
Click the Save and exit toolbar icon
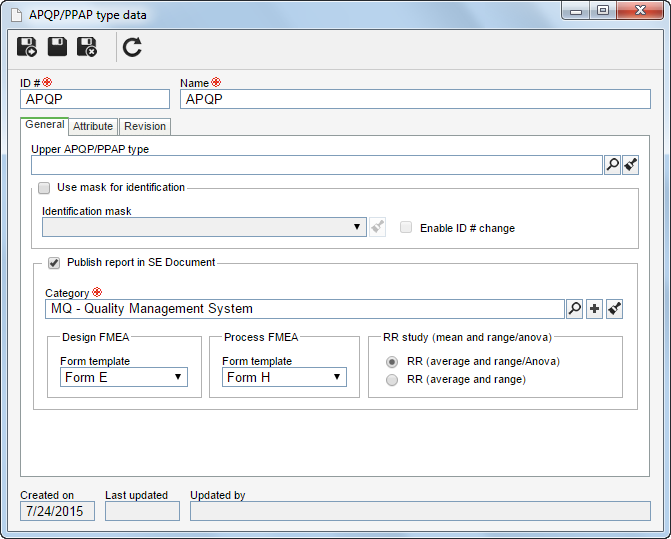tap(87, 47)
